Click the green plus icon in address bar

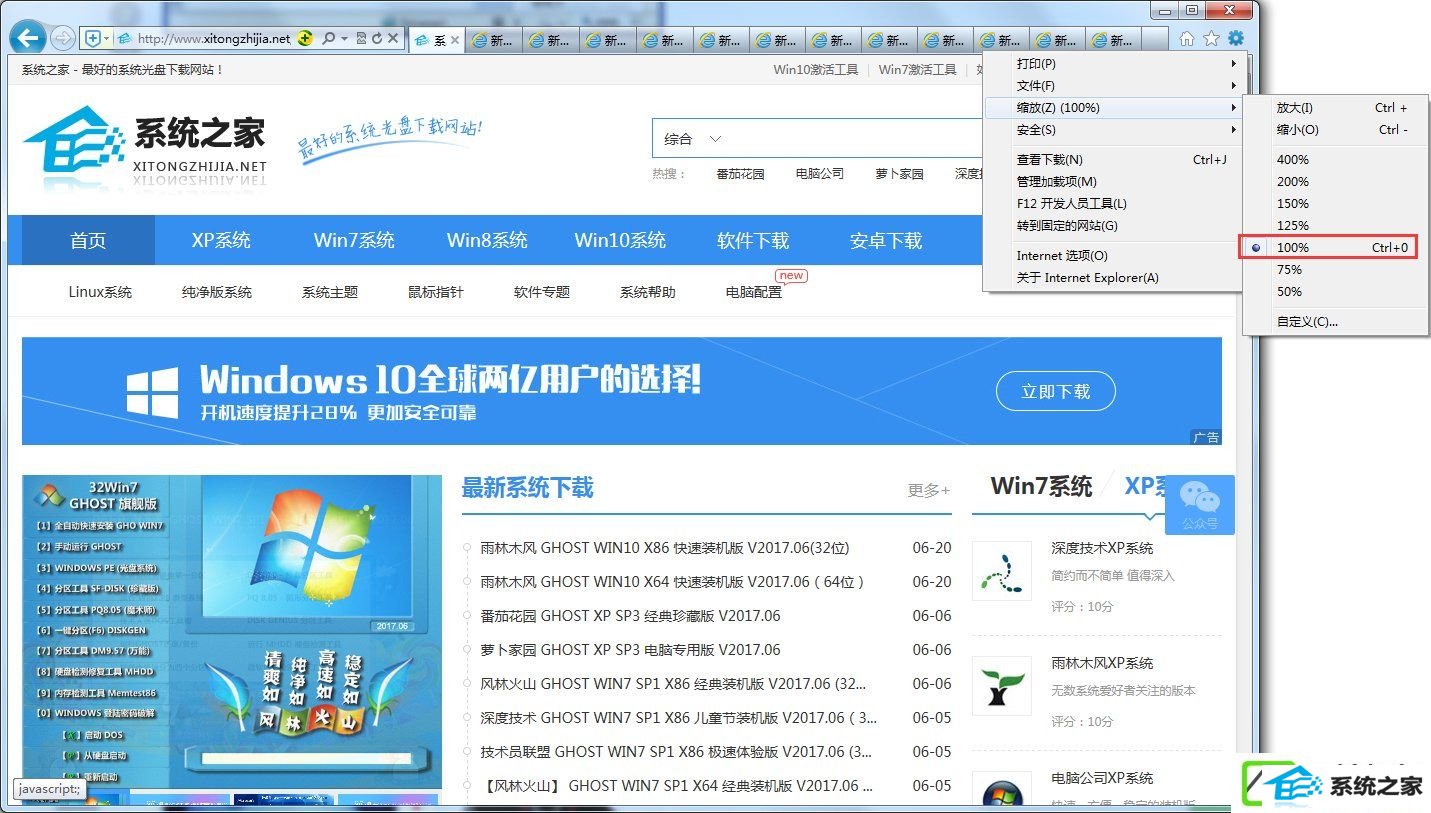click(306, 39)
